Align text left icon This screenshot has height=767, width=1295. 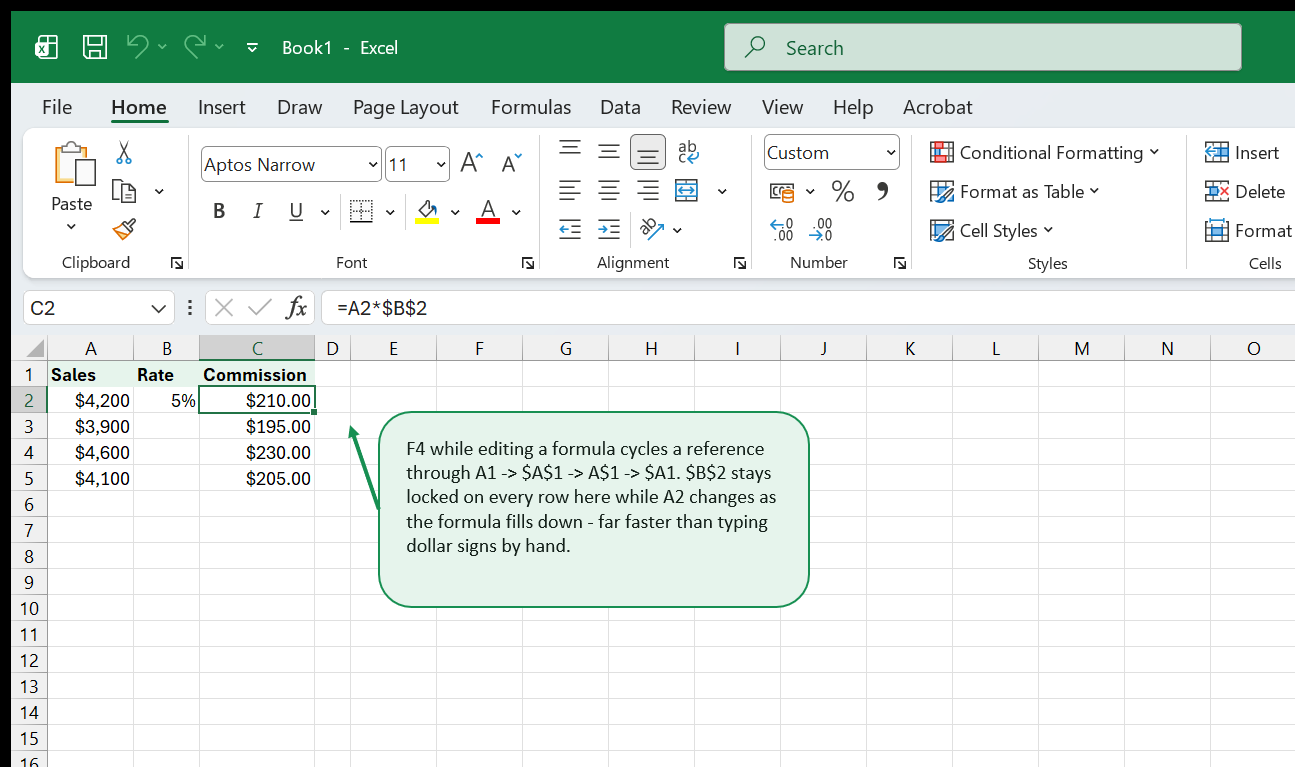570,190
